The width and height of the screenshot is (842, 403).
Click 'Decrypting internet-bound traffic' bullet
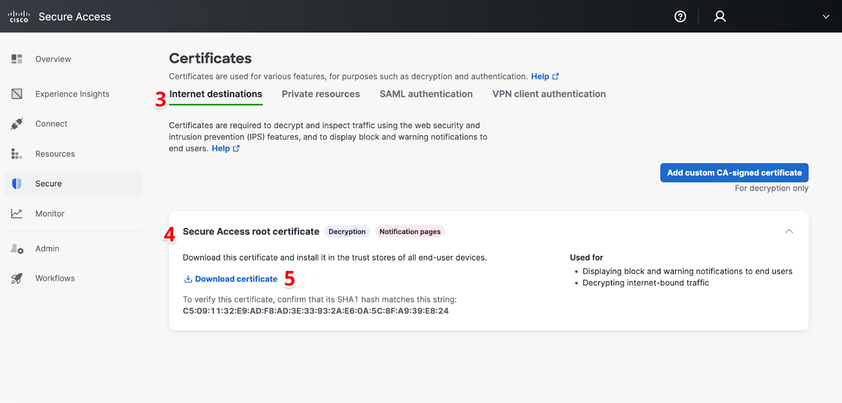[x=645, y=283]
